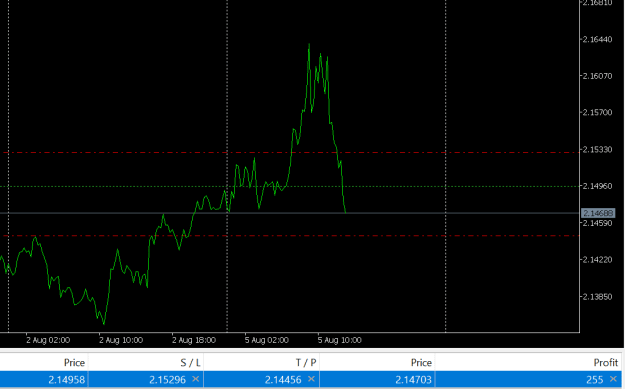Click the 2.14220 price scale label
The width and height of the screenshot is (625, 389).
(597, 260)
